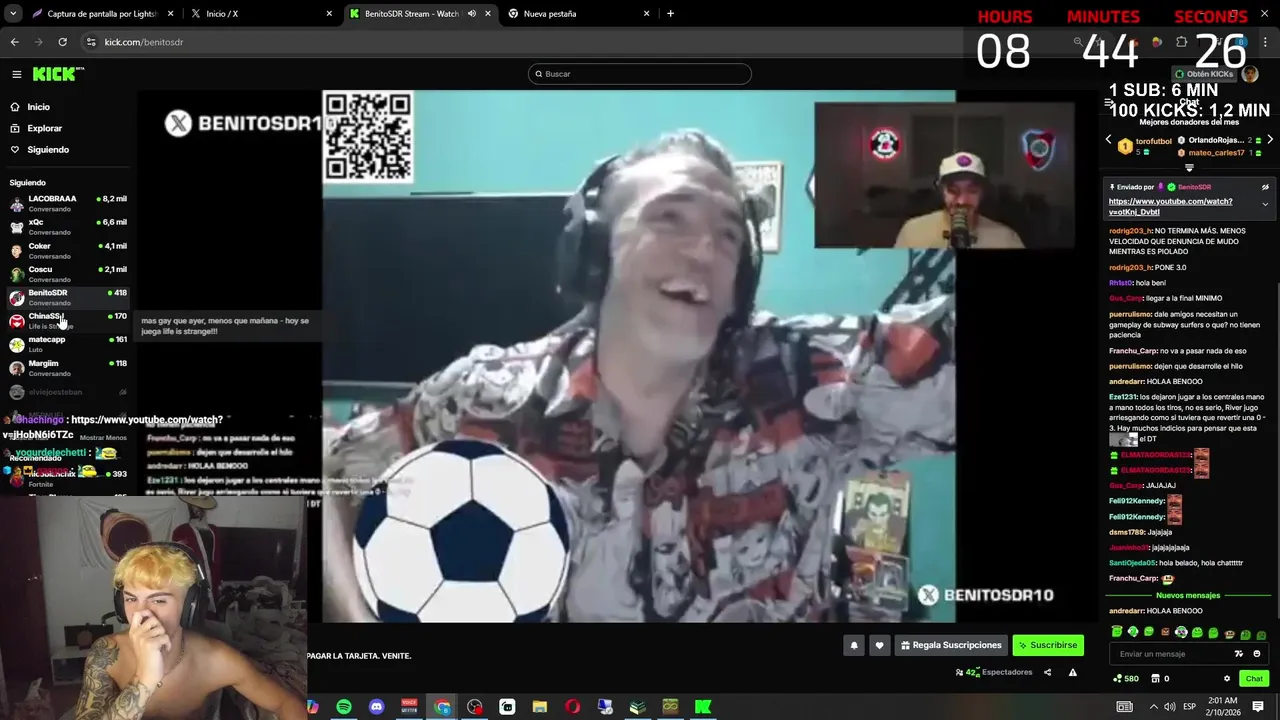Toggle stream notifications bell
The width and height of the screenshot is (1280, 720).
854,646
